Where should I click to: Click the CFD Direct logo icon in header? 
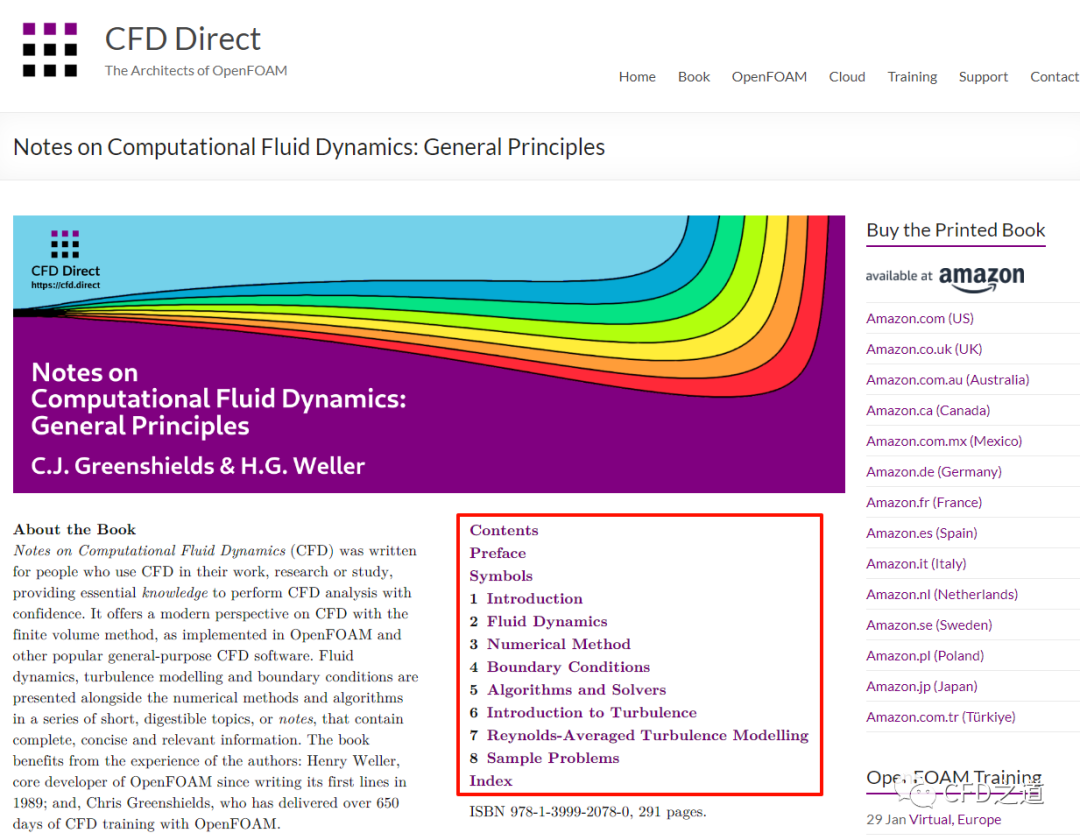tap(50, 50)
